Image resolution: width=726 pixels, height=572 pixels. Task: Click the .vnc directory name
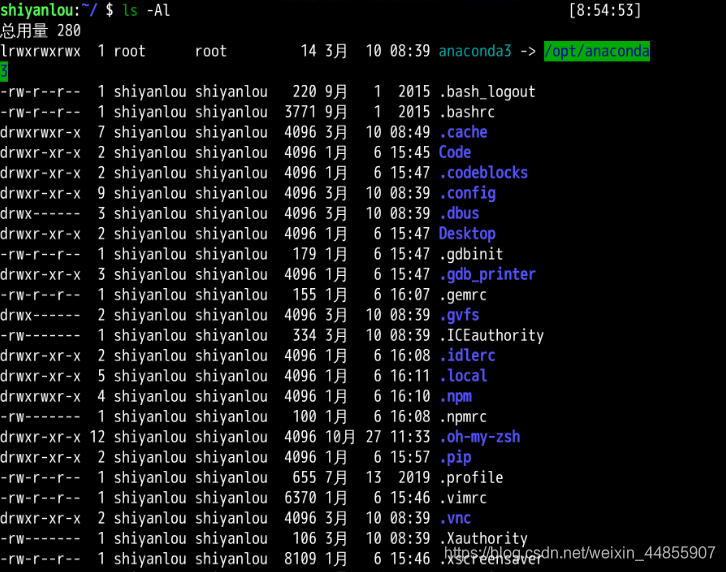coord(455,519)
